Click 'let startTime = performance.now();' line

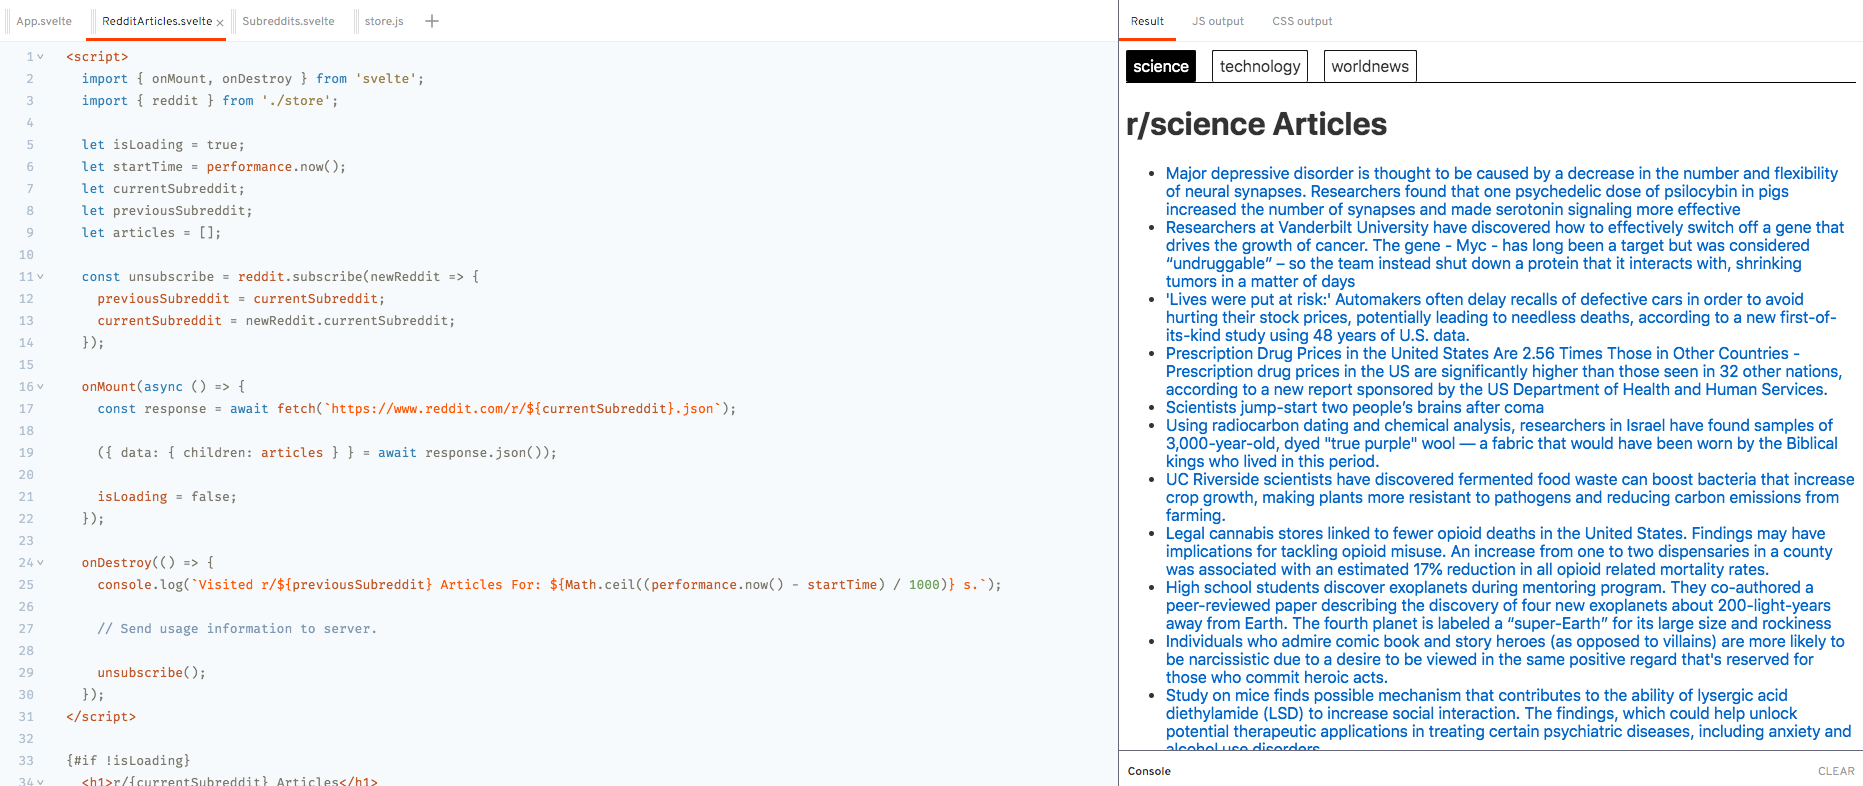pos(214,167)
